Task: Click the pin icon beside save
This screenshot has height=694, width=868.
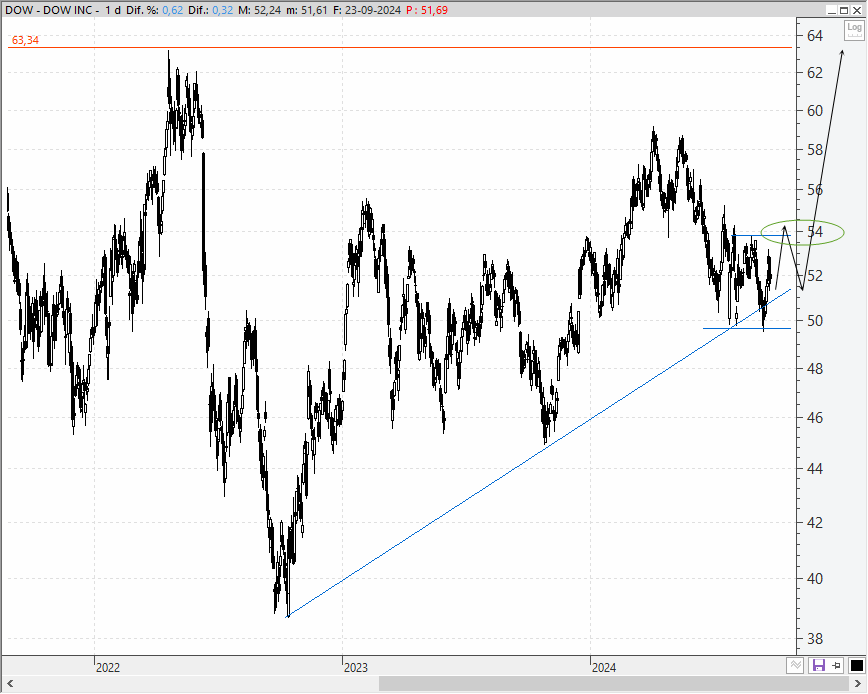Action: (835, 665)
